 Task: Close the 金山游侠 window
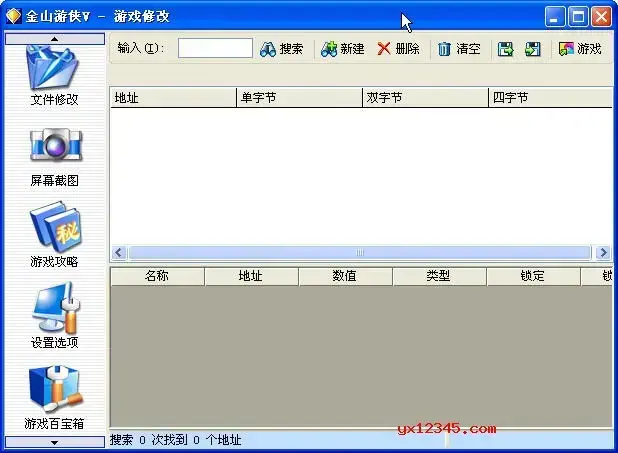601,17
